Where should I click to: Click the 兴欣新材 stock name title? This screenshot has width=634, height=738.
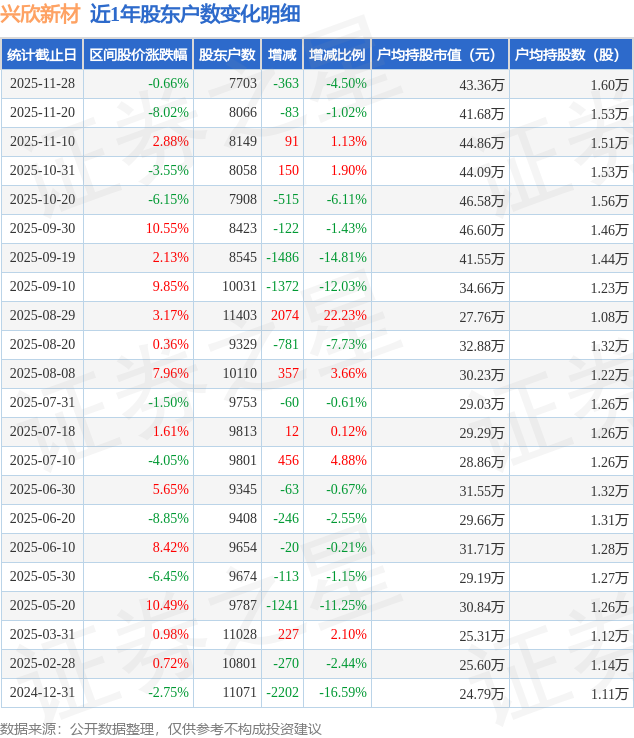(x=40, y=14)
